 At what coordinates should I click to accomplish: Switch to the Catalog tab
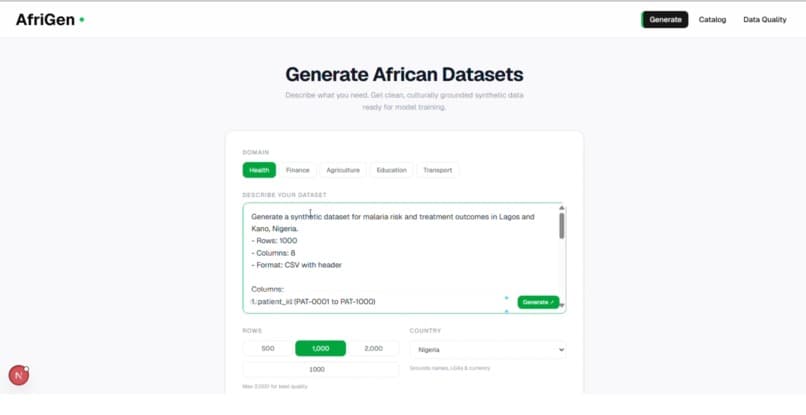click(x=712, y=20)
